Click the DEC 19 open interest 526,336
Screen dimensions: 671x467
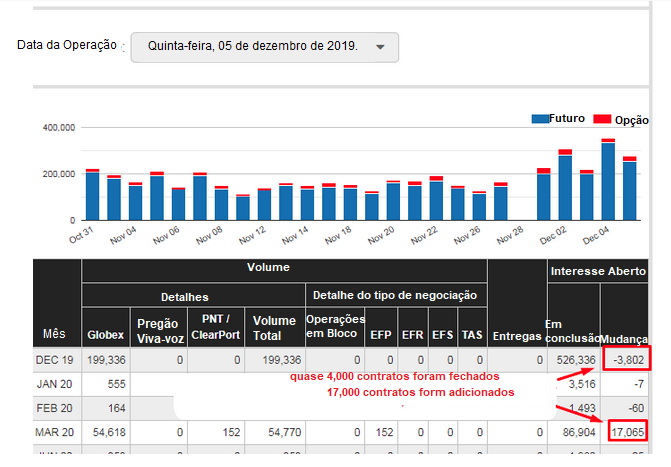[x=576, y=360]
